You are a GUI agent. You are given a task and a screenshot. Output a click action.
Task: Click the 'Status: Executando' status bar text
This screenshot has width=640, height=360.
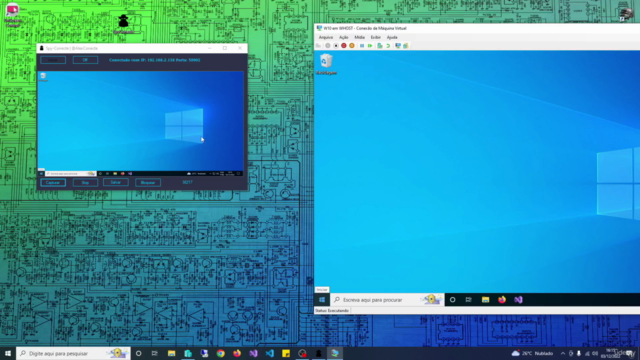click(332, 311)
